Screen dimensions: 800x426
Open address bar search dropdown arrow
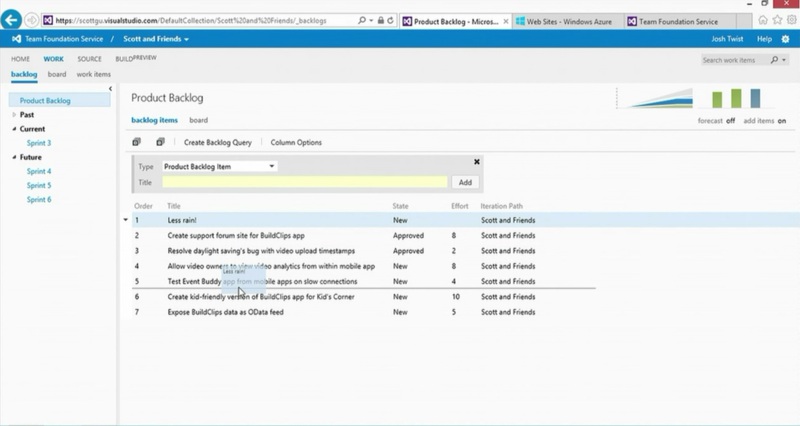tap(371, 20)
